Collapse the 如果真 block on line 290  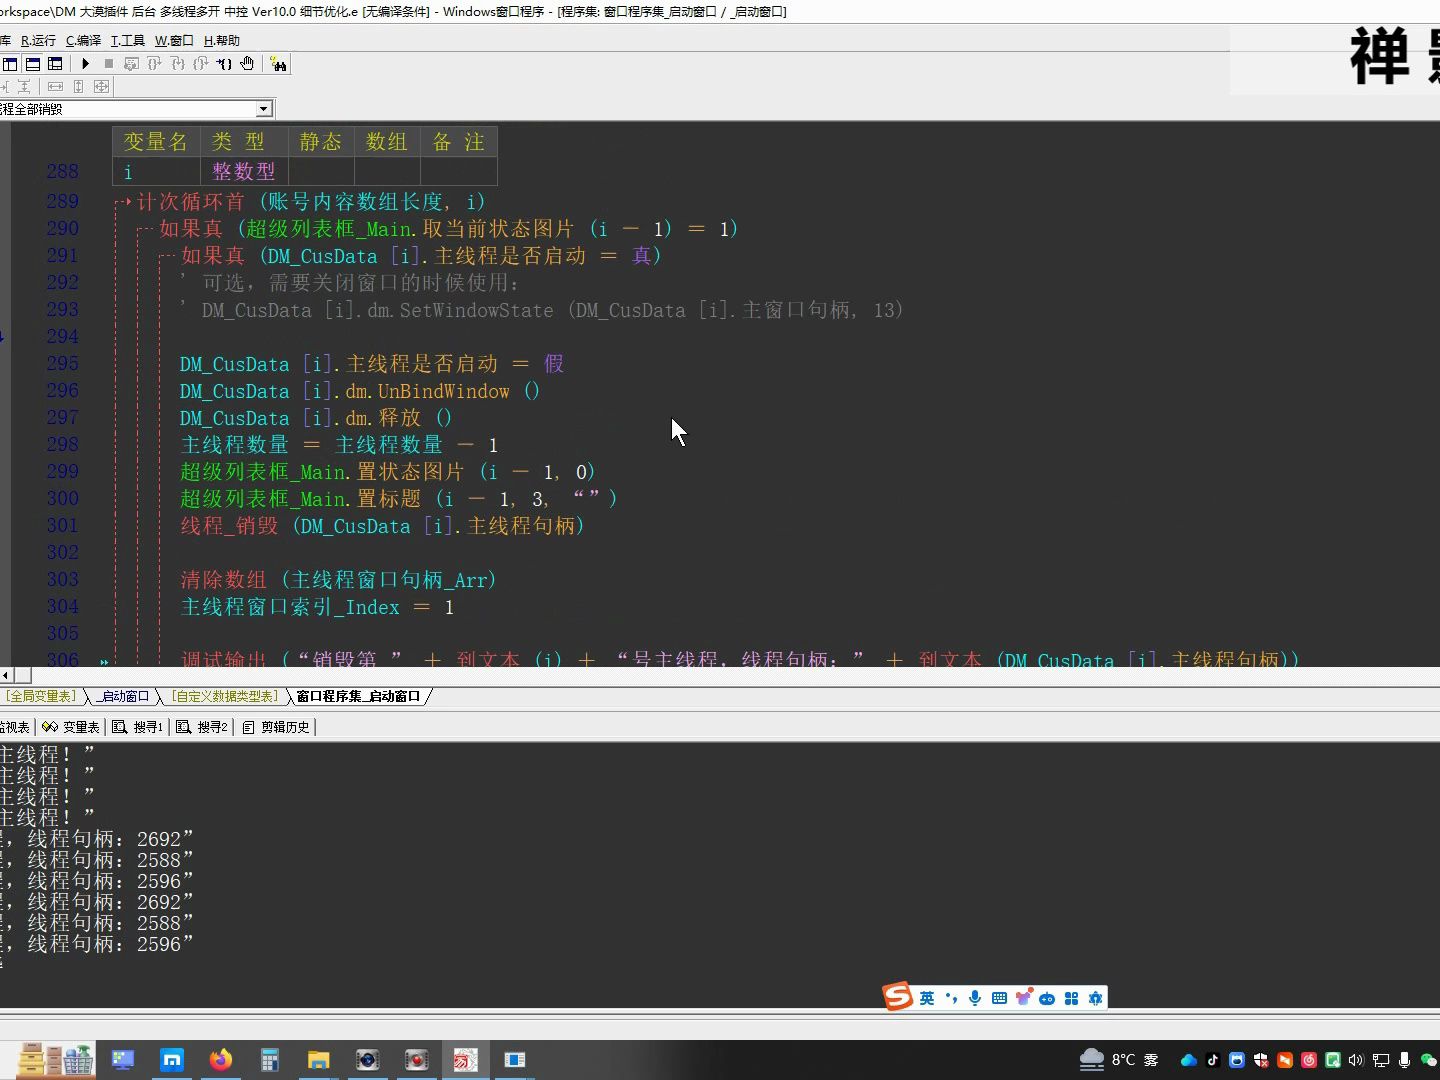[145, 229]
